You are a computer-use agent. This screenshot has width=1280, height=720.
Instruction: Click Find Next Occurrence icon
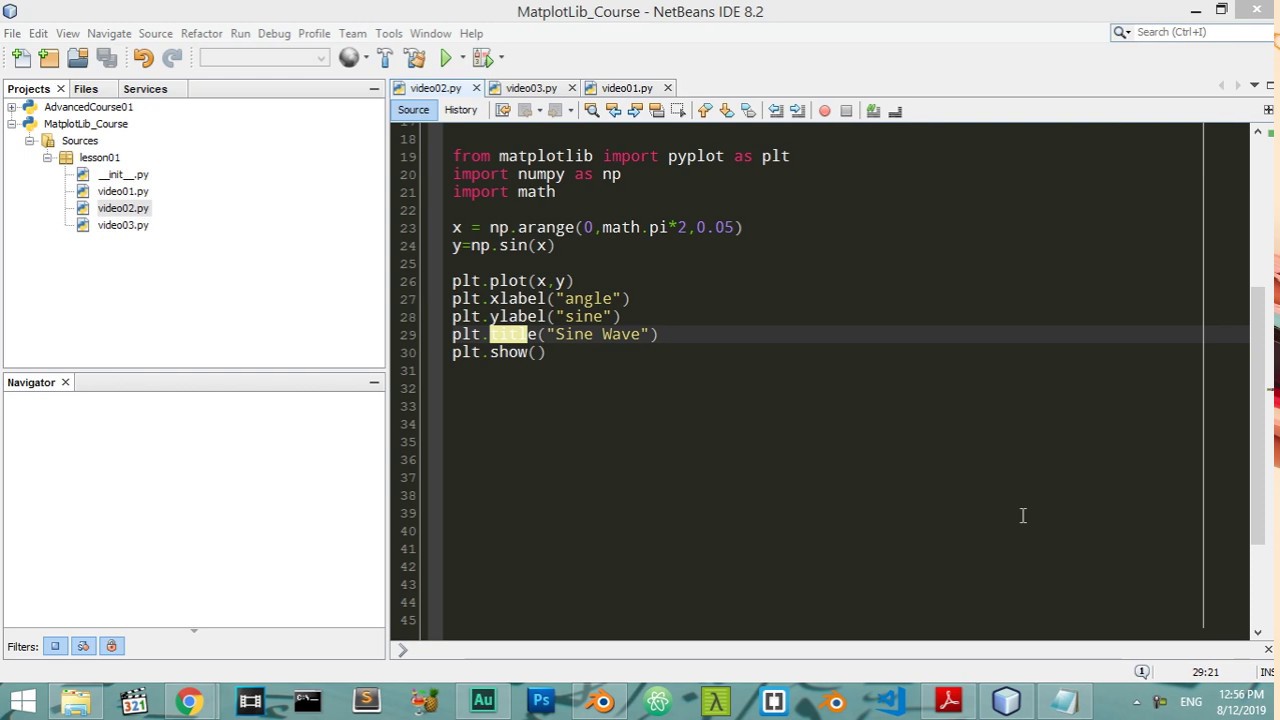click(635, 111)
